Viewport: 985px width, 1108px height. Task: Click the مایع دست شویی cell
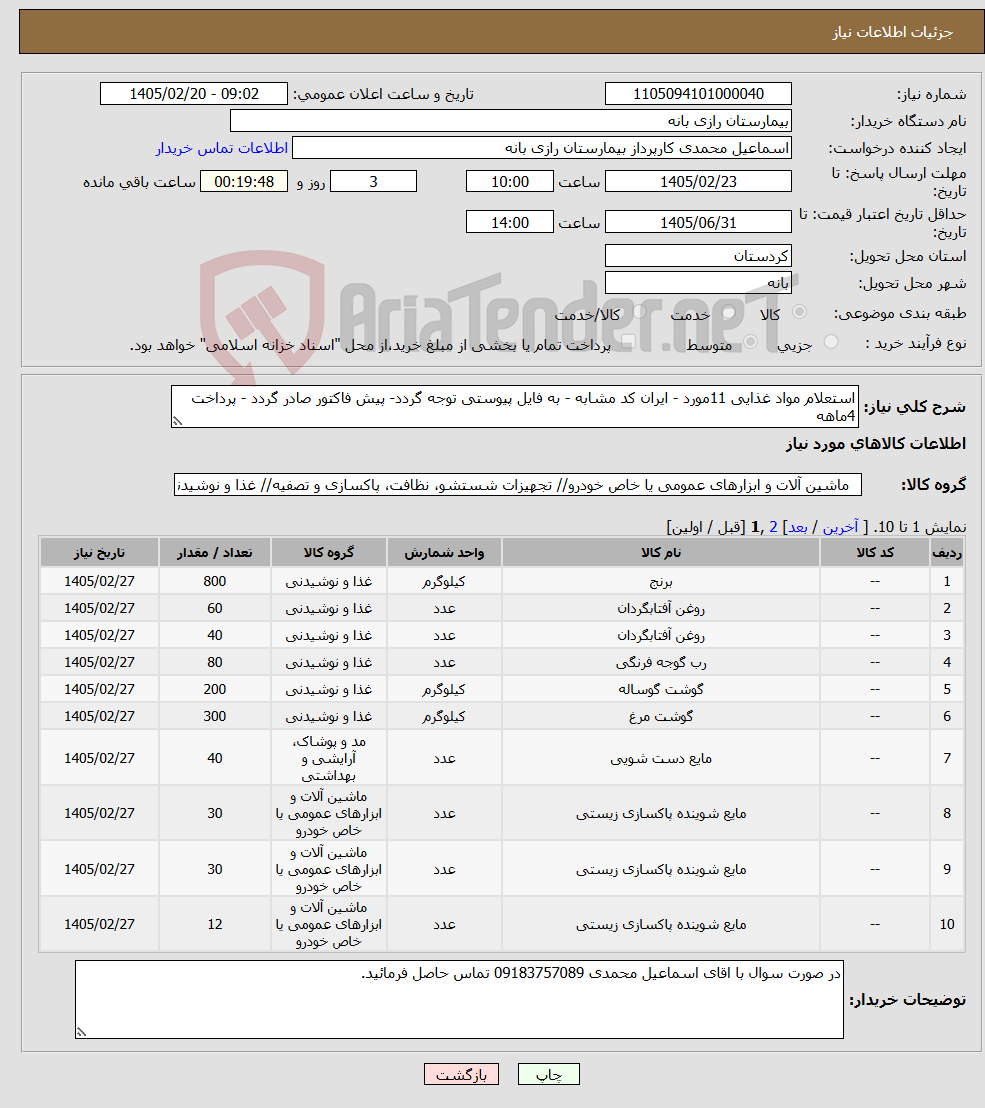point(661,758)
